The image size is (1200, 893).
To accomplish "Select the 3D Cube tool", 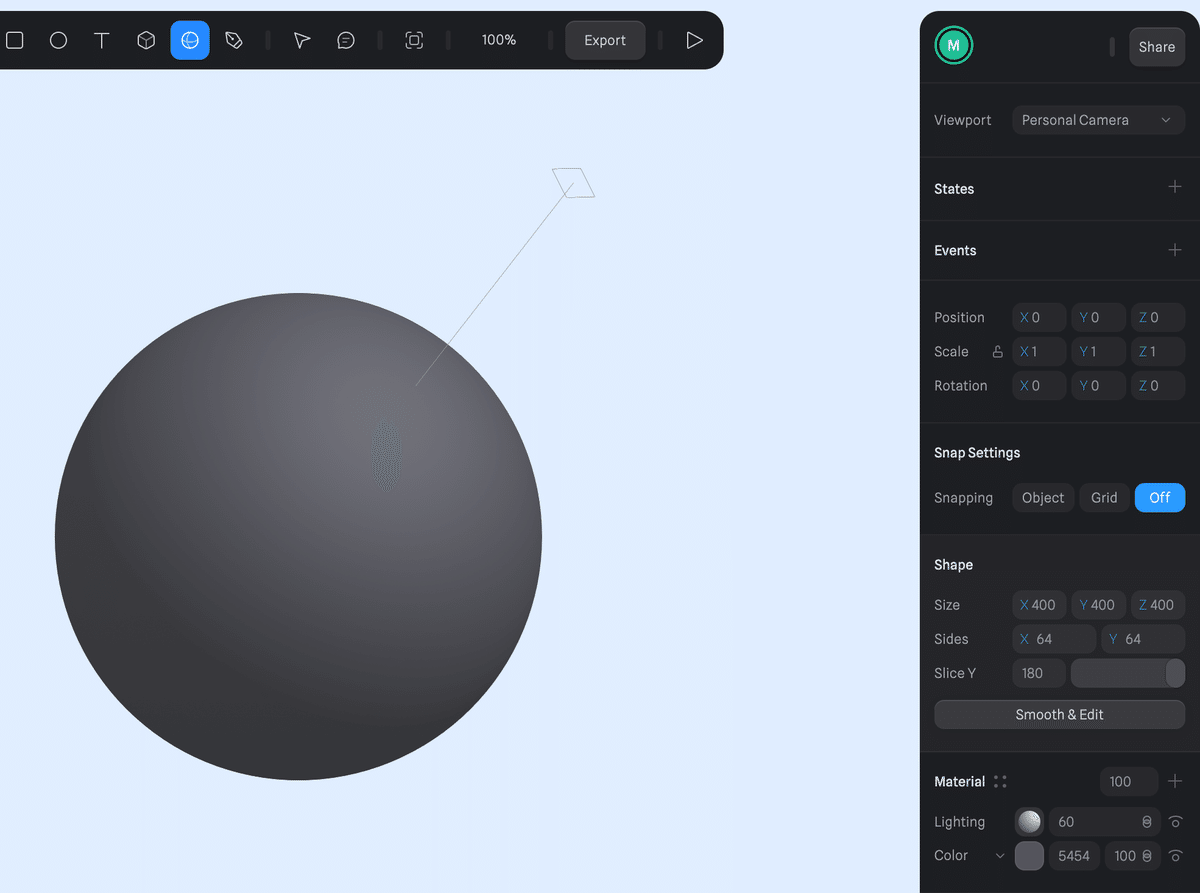I will [146, 40].
